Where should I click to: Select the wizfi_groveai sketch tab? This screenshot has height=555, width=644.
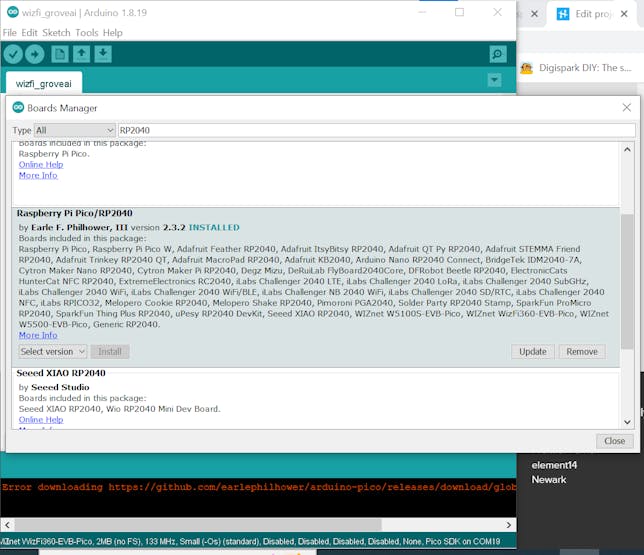pos(44,83)
